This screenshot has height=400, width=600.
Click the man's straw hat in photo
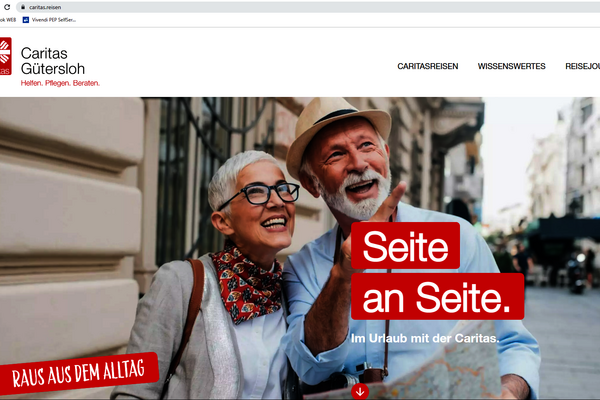337,130
